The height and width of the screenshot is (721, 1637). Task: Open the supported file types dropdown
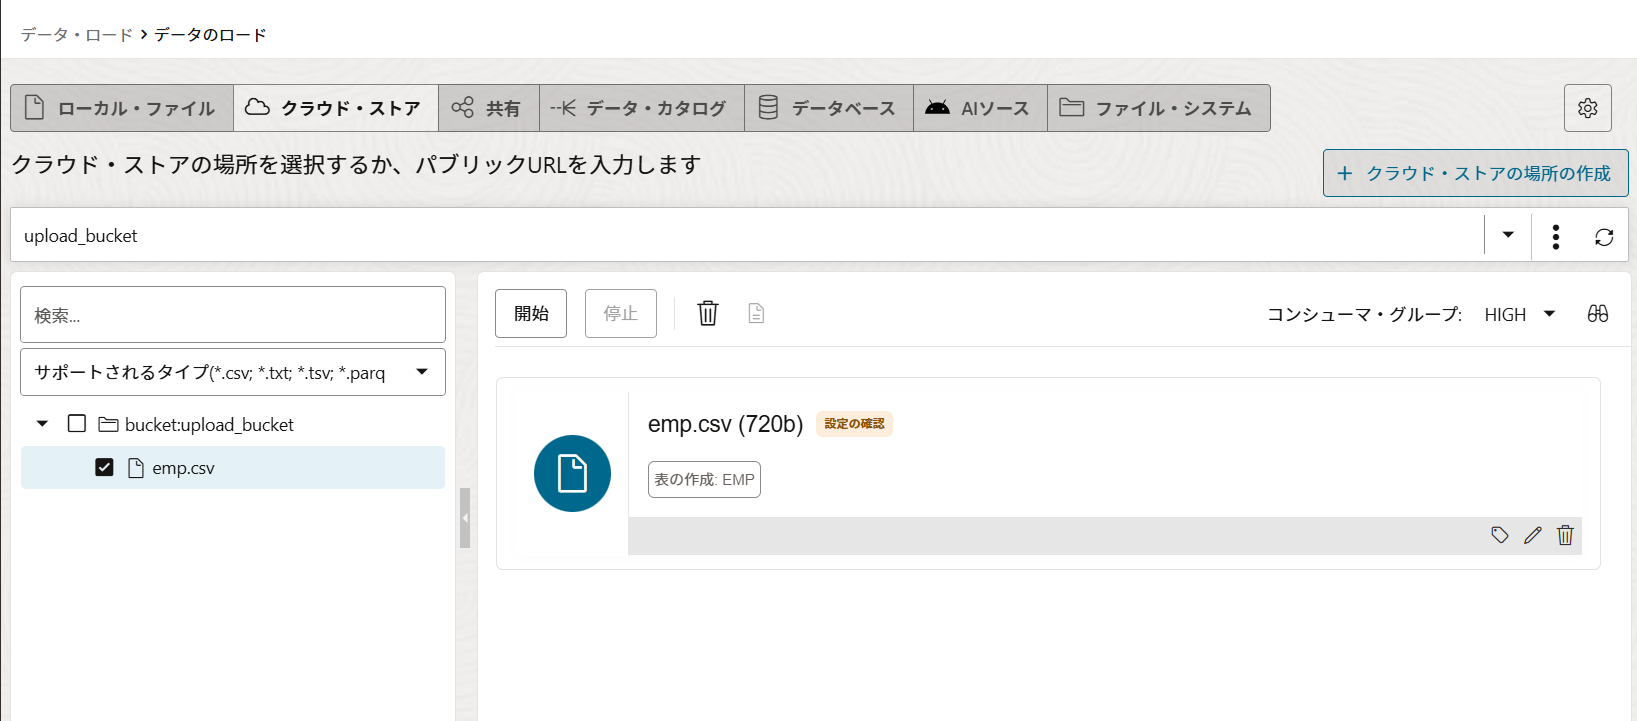pyautogui.click(x=422, y=372)
